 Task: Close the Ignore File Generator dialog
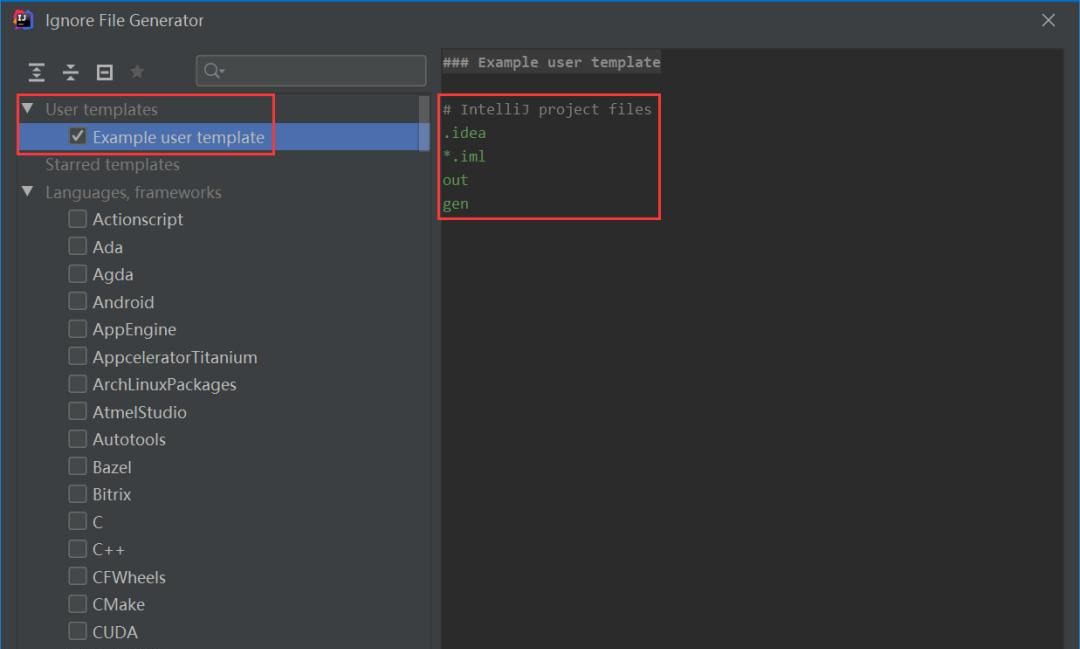pos(1048,20)
